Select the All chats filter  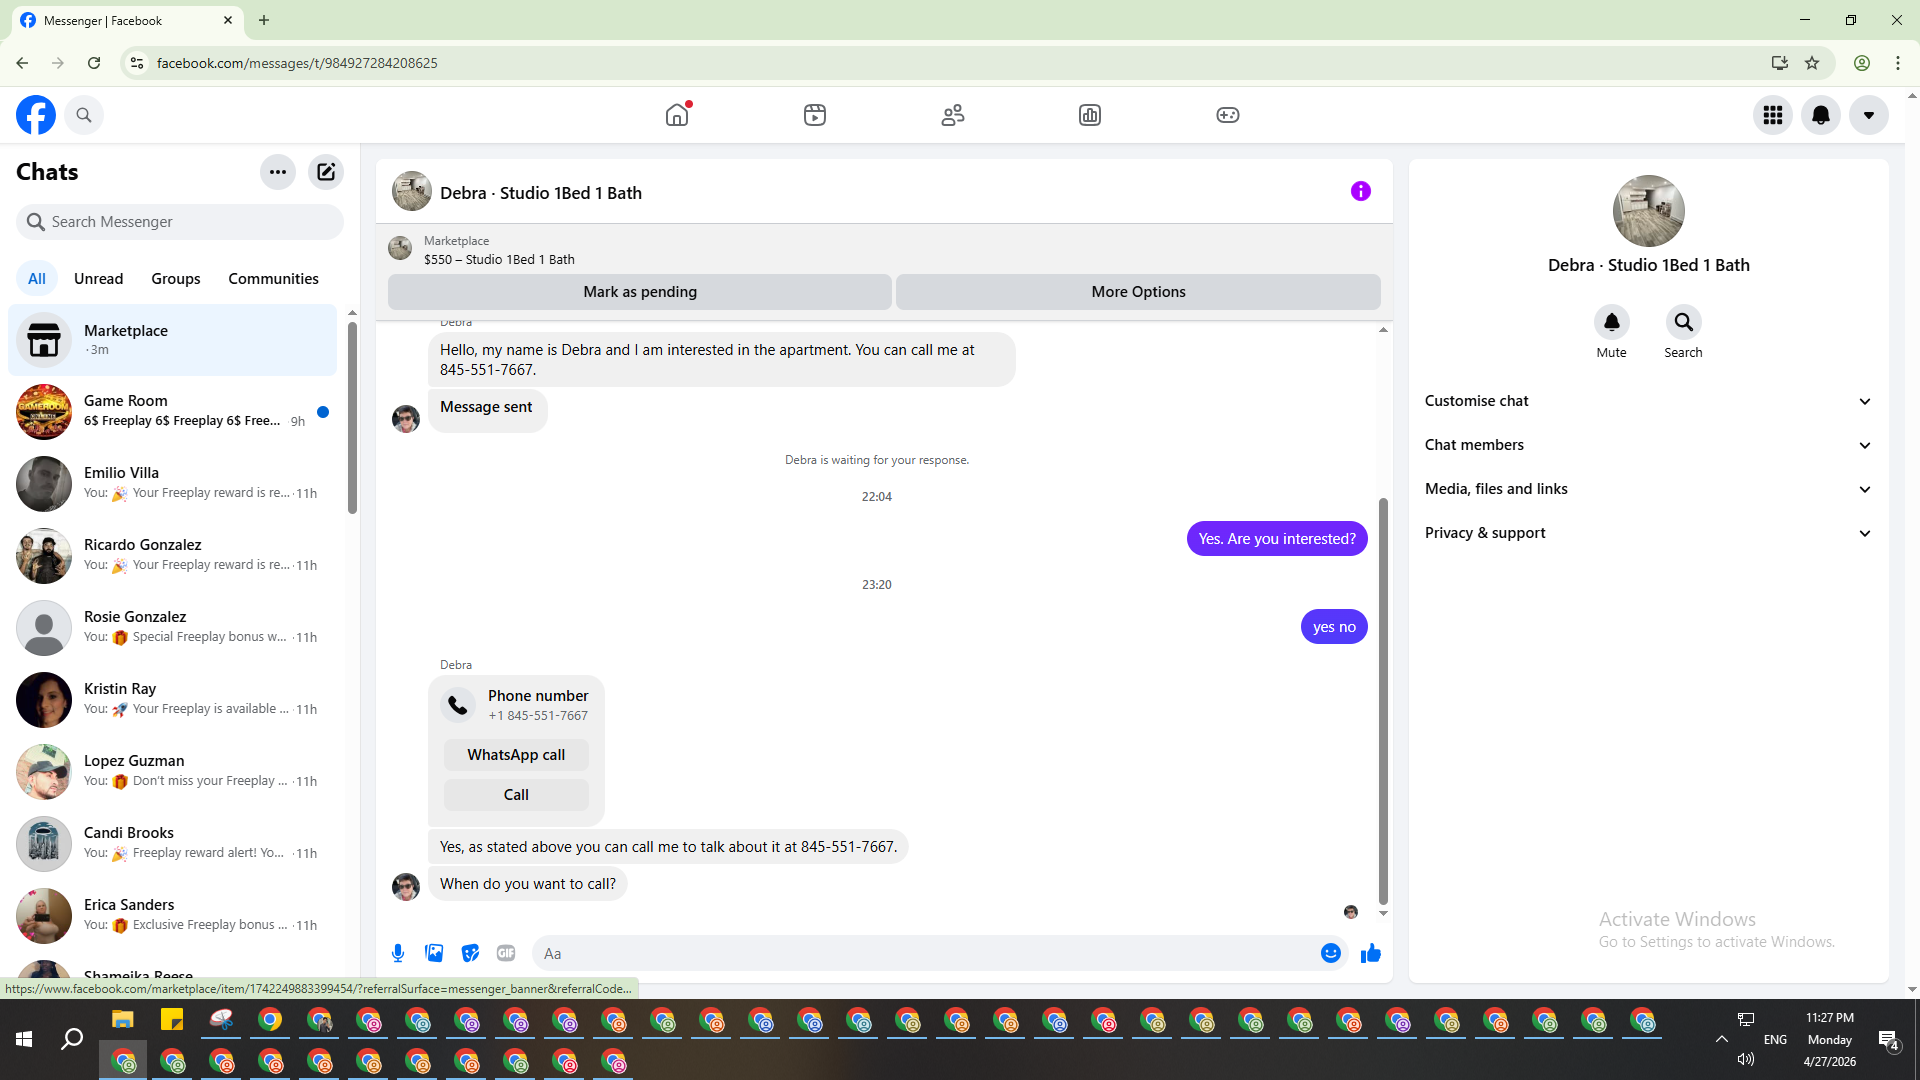coord(37,279)
